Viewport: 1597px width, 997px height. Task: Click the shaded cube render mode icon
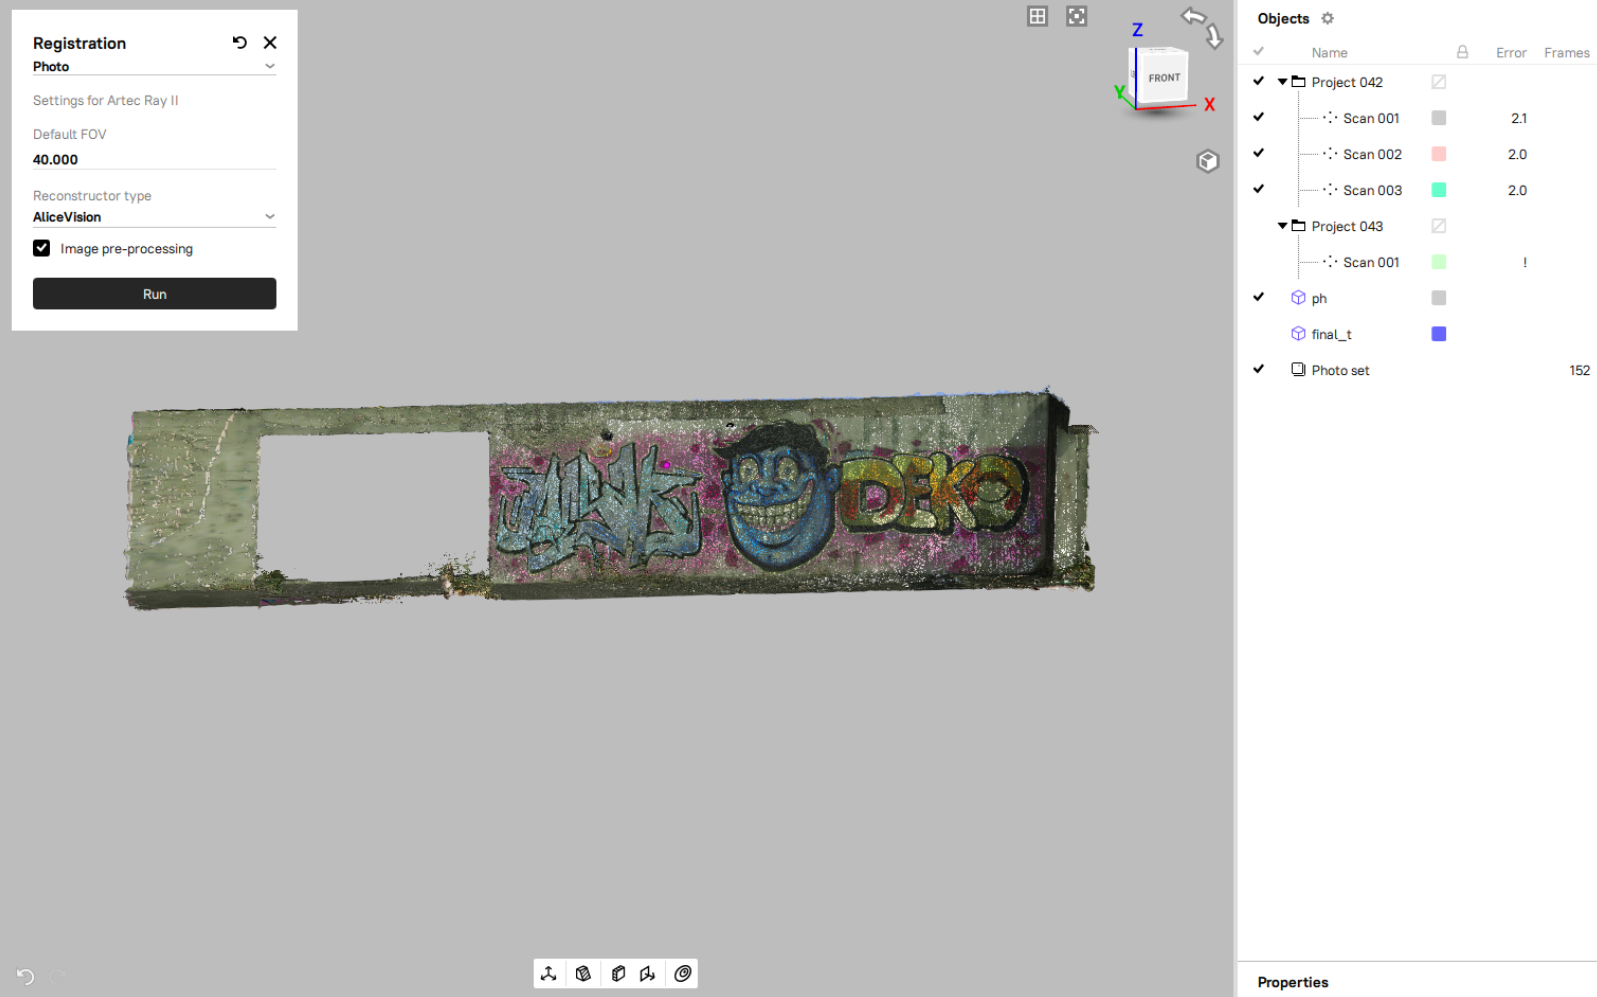coord(583,973)
